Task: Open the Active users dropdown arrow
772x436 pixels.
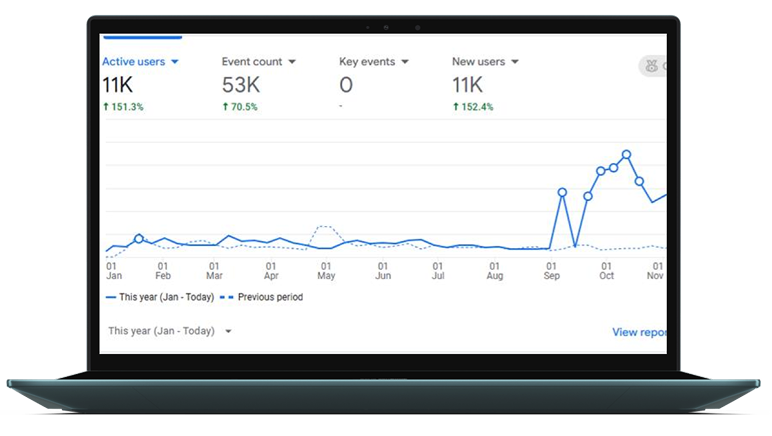Action: [x=175, y=62]
